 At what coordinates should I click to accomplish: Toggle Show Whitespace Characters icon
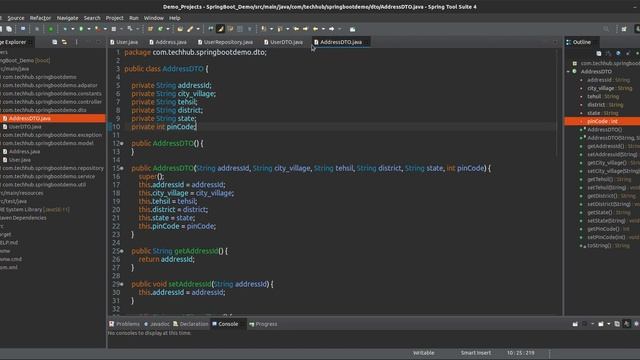[x=250, y=29]
